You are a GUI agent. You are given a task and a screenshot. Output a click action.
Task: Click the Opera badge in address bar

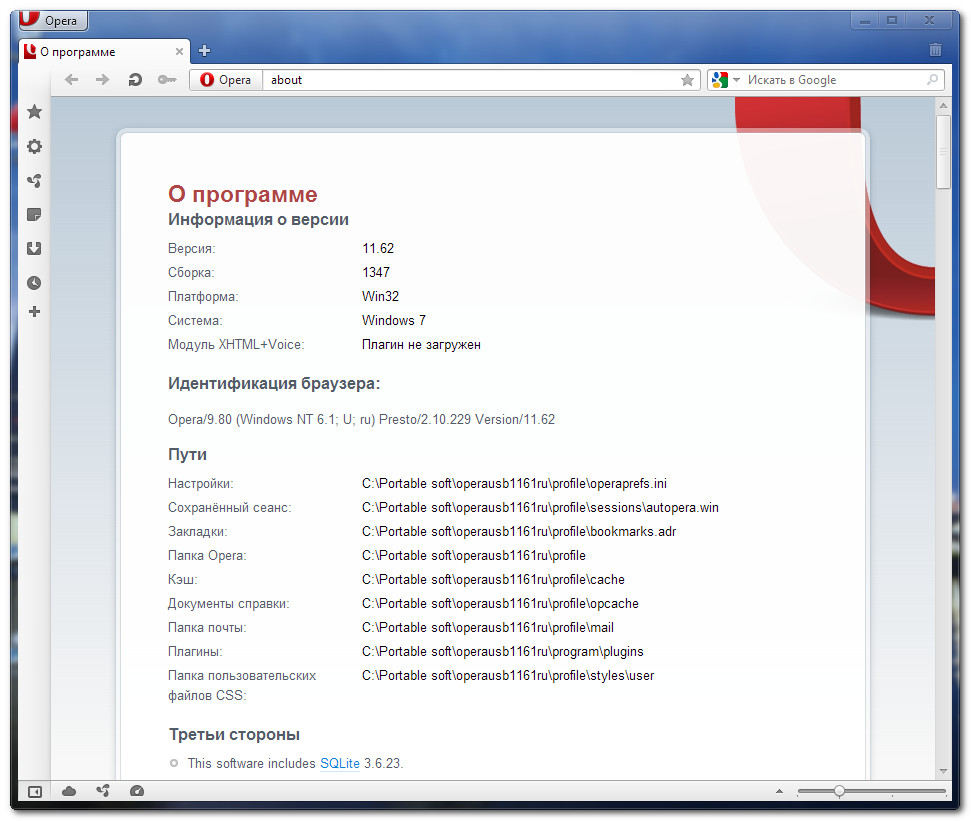[x=226, y=80]
